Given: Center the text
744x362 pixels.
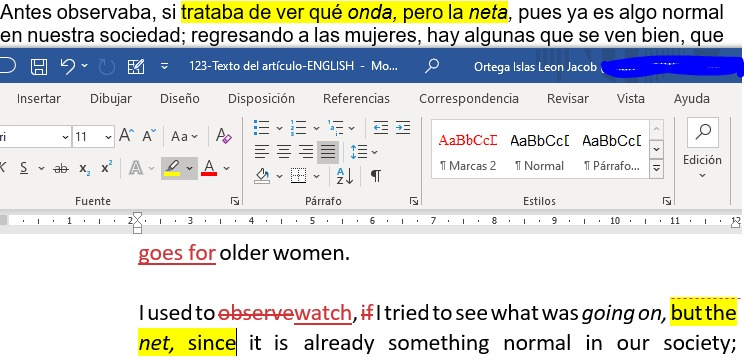Looking at the screenshot, I should [x=284, y=152].
